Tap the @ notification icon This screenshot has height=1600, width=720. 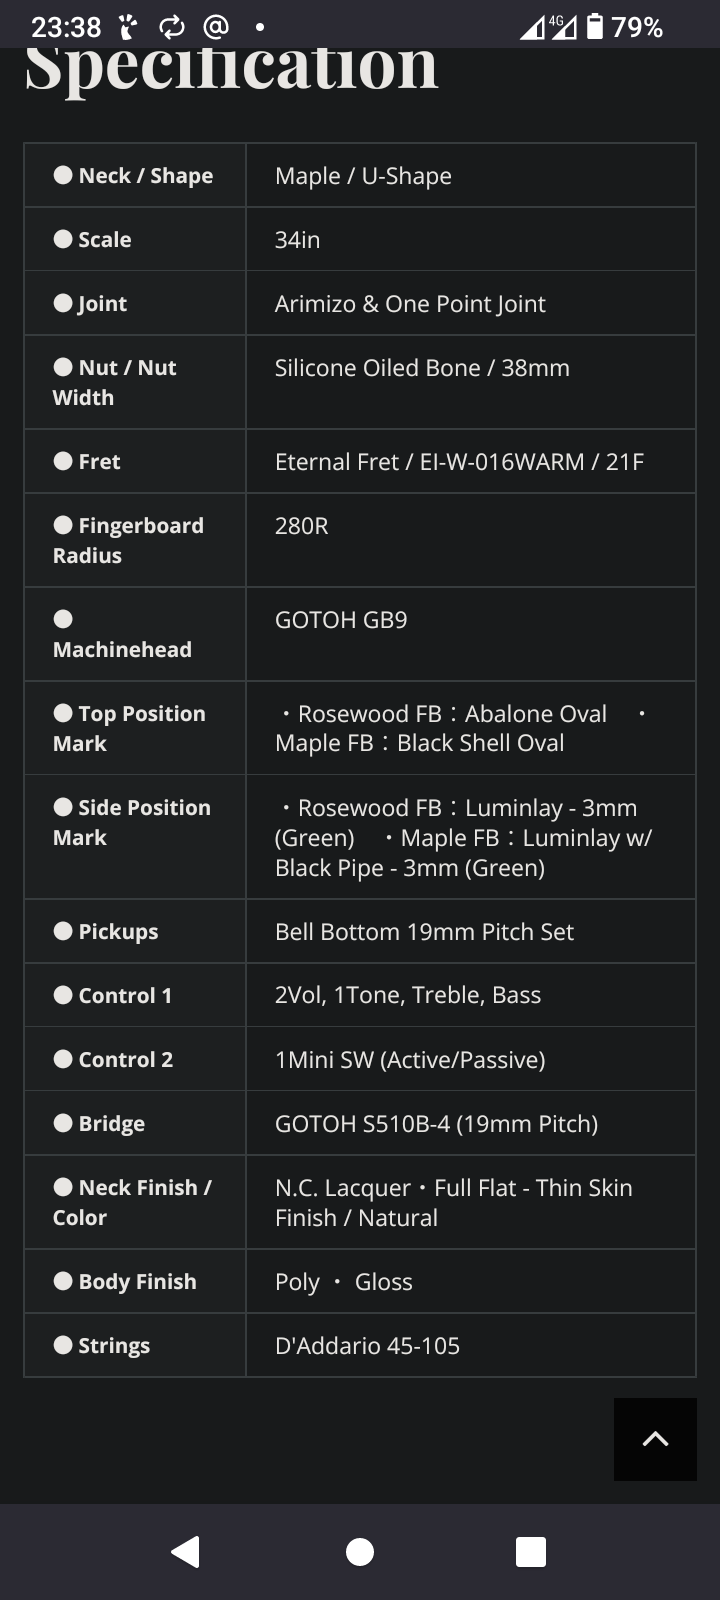click(x=215, y=27)
